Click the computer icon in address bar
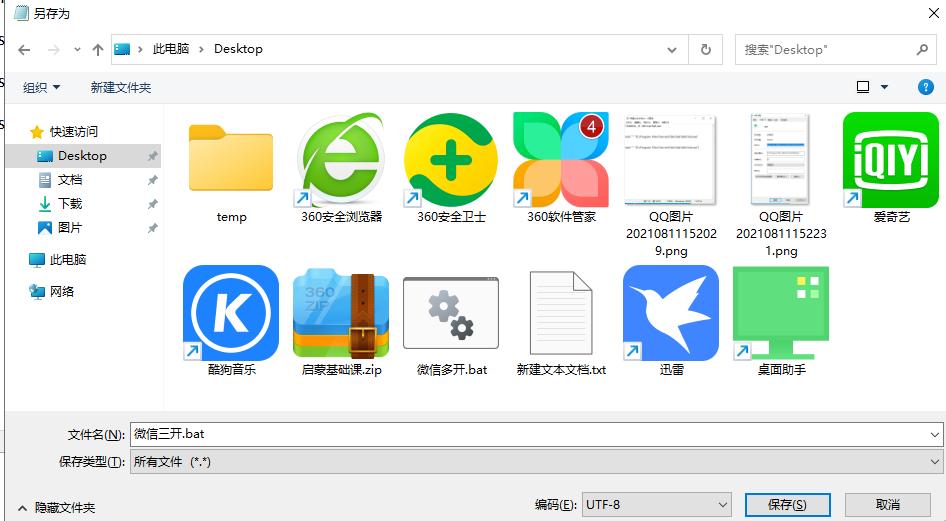 coord(122,49)
